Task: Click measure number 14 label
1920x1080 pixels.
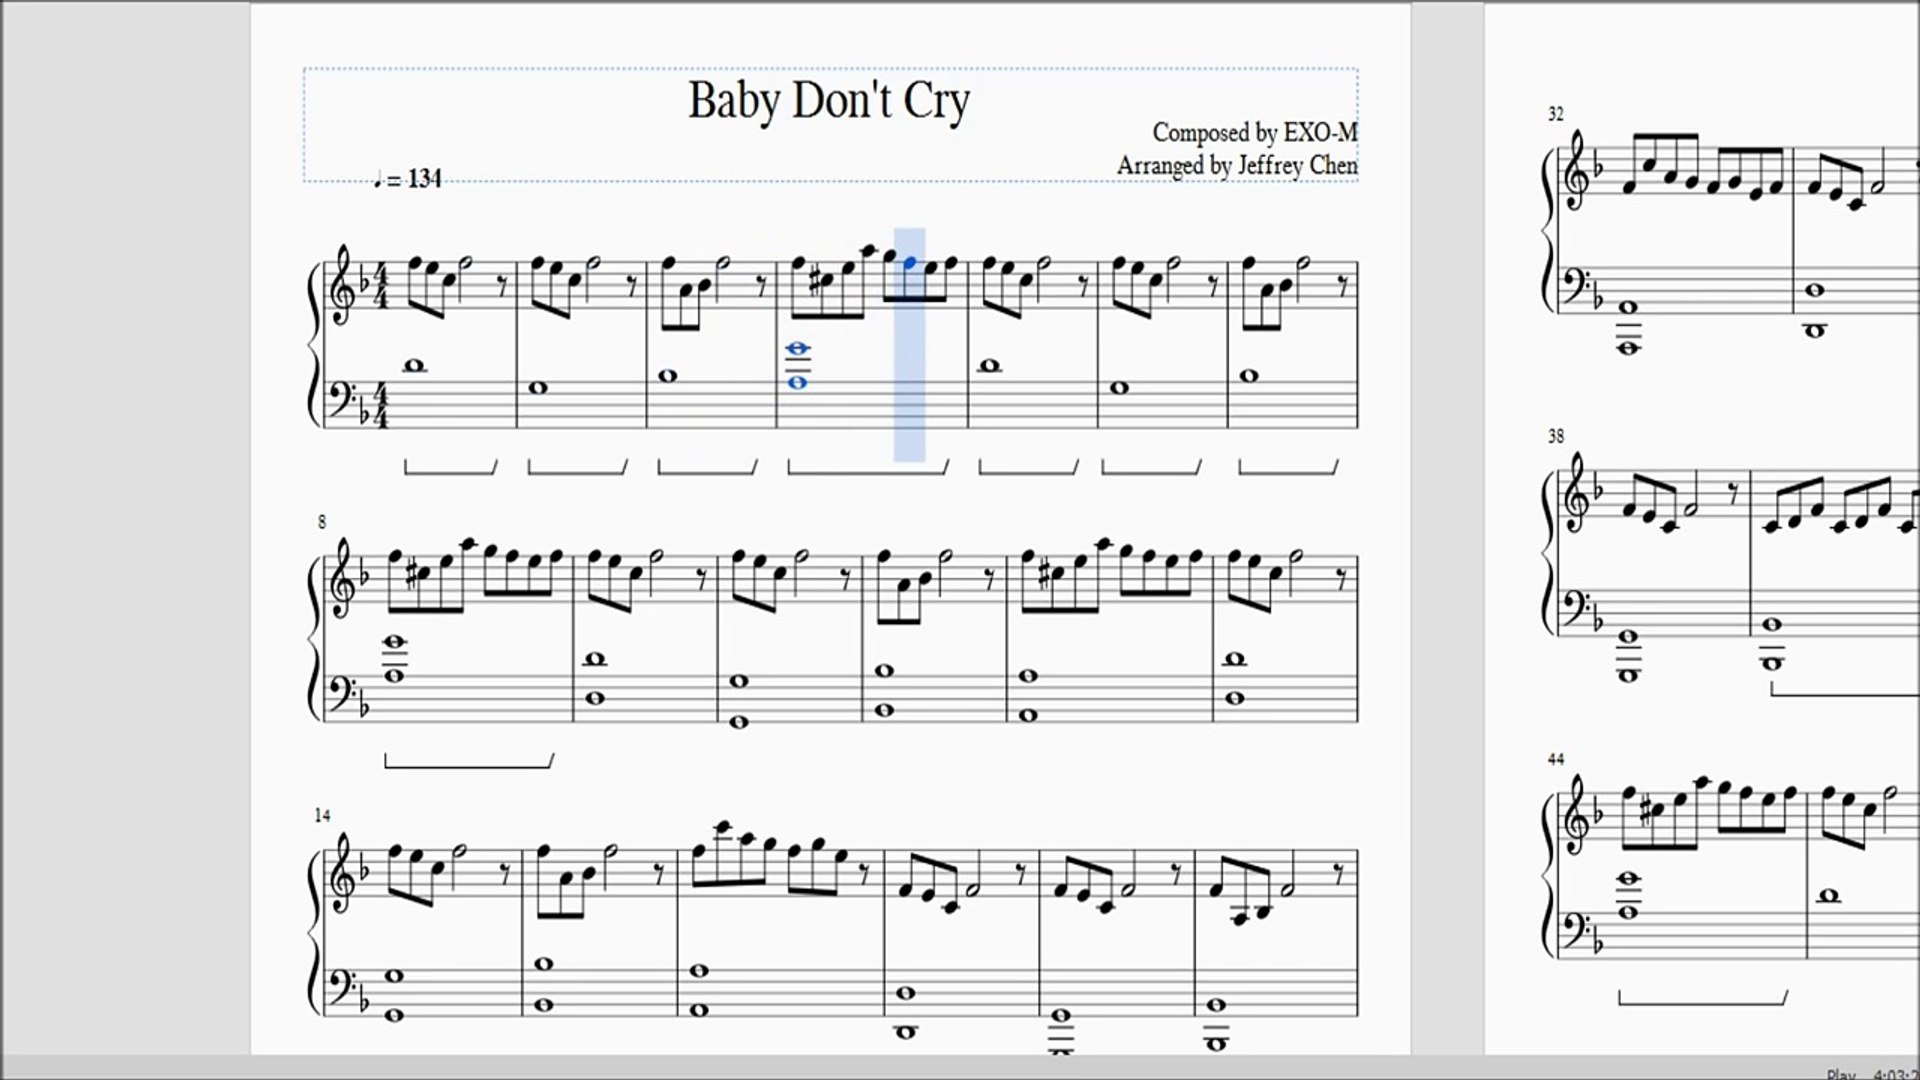Action: pyautogui.click(x=322, y=816)
